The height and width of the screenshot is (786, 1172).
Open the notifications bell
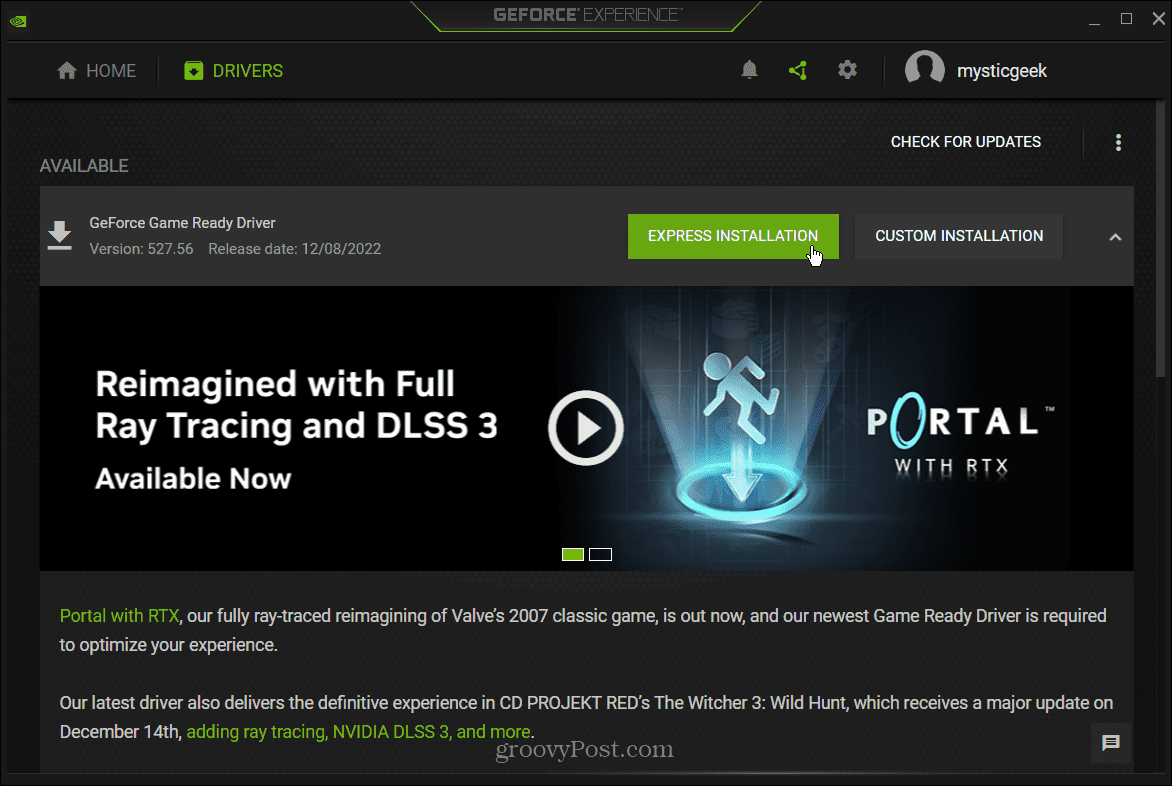(749, 70)
